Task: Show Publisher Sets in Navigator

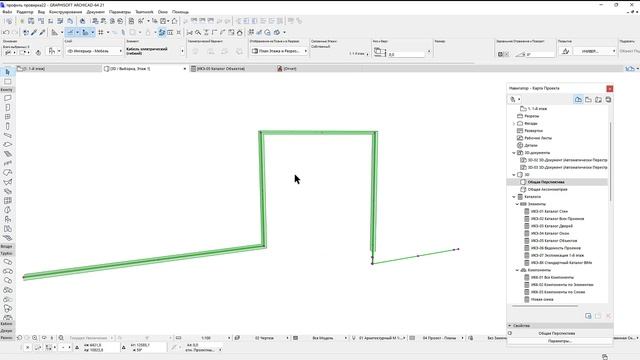Action: pyautogui.click(x=608, y=100)
